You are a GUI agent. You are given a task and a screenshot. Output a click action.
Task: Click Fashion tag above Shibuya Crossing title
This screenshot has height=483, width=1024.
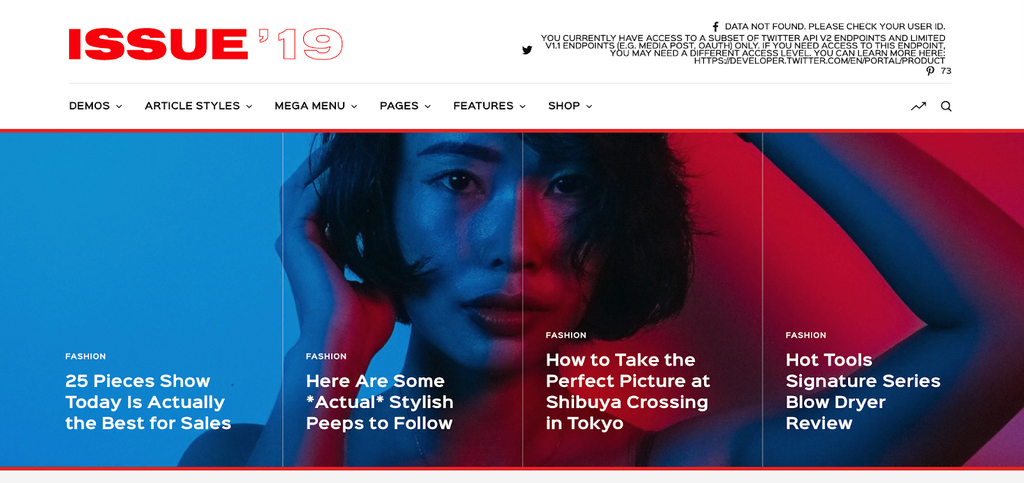(x=566, y=335)
